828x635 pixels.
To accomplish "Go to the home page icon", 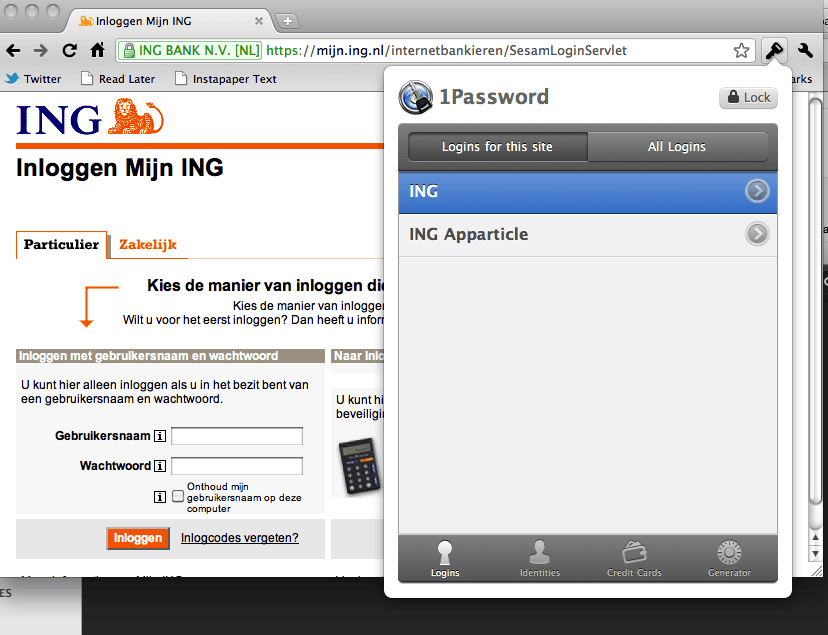I will click(x=98, y=50).
